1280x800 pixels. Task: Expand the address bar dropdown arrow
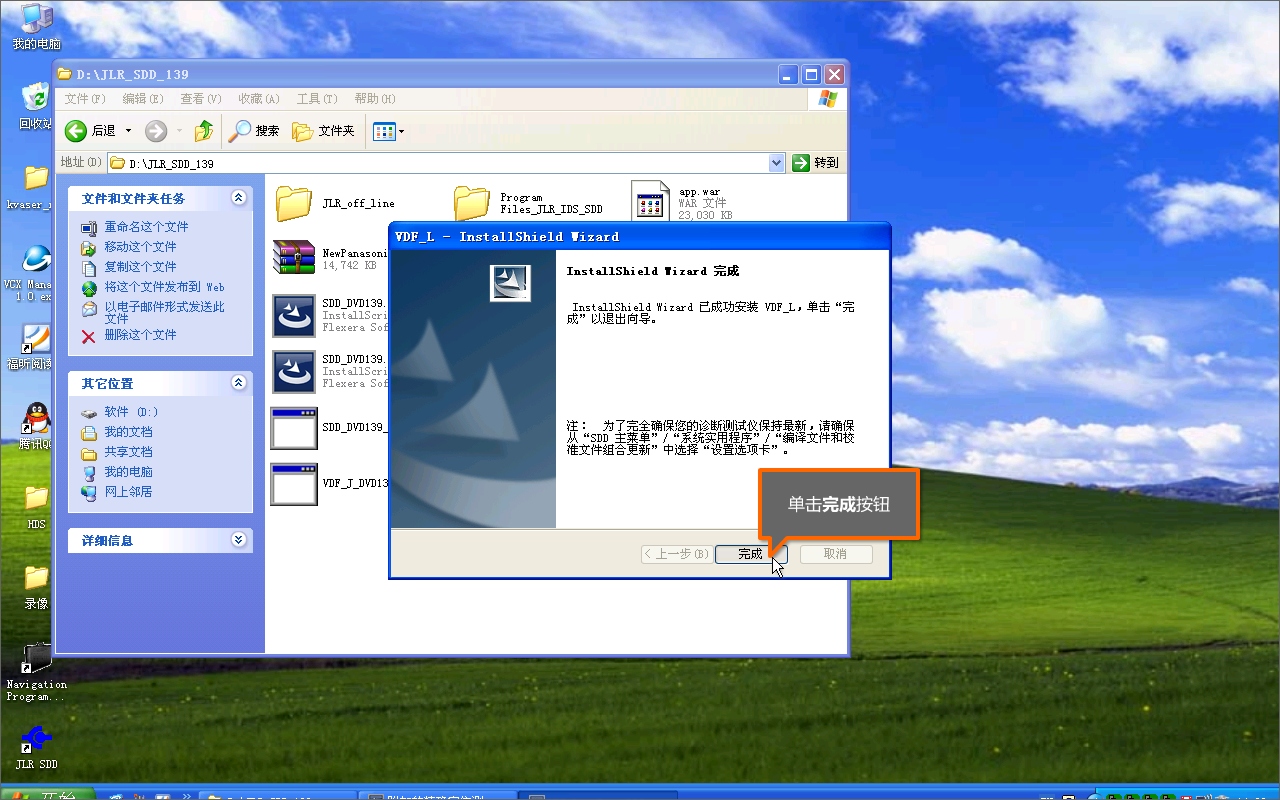(x=777, y=163)
